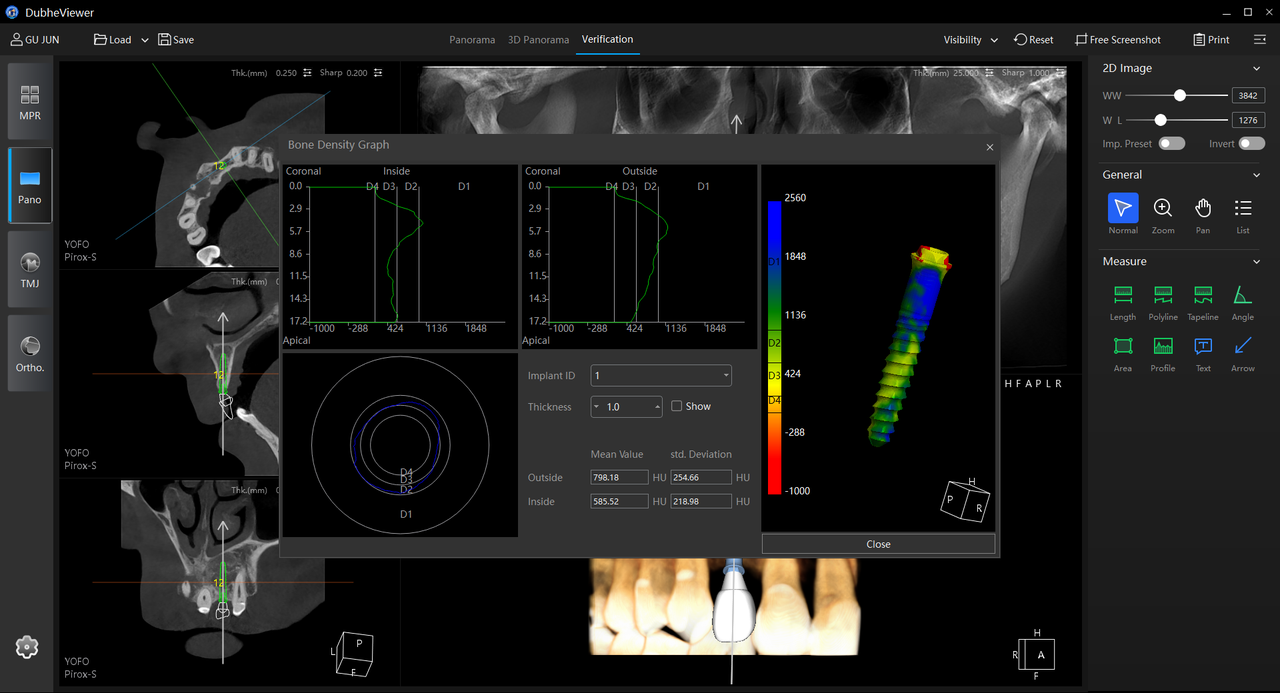
Task: Click the orientation cube in 3D implant view
Action: pos(967,499)
